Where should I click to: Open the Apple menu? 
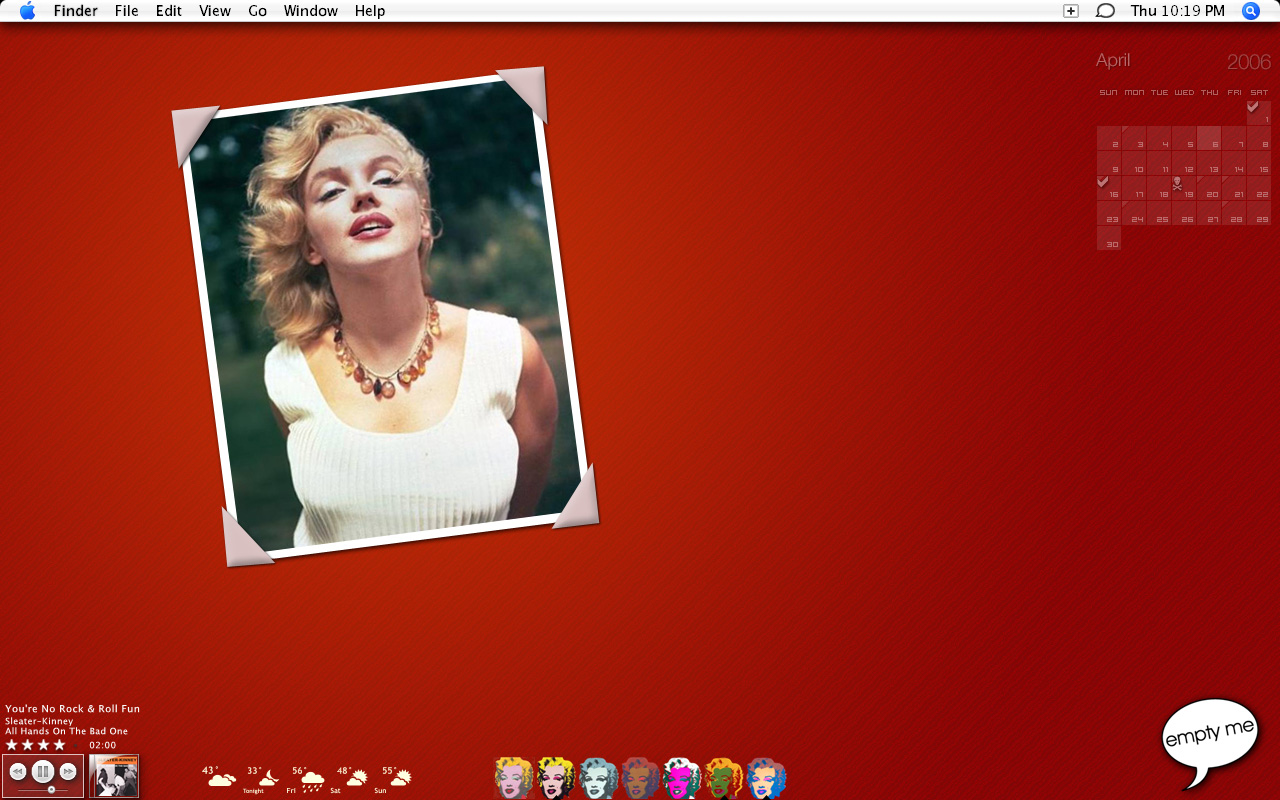coord(27,11)
